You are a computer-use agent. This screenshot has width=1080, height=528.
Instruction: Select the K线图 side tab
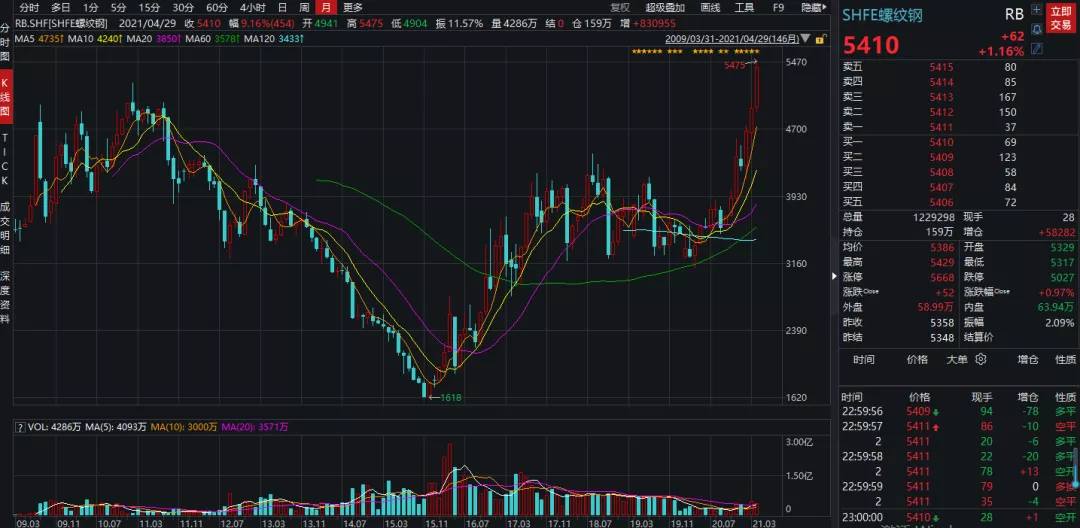pos(6,94)
